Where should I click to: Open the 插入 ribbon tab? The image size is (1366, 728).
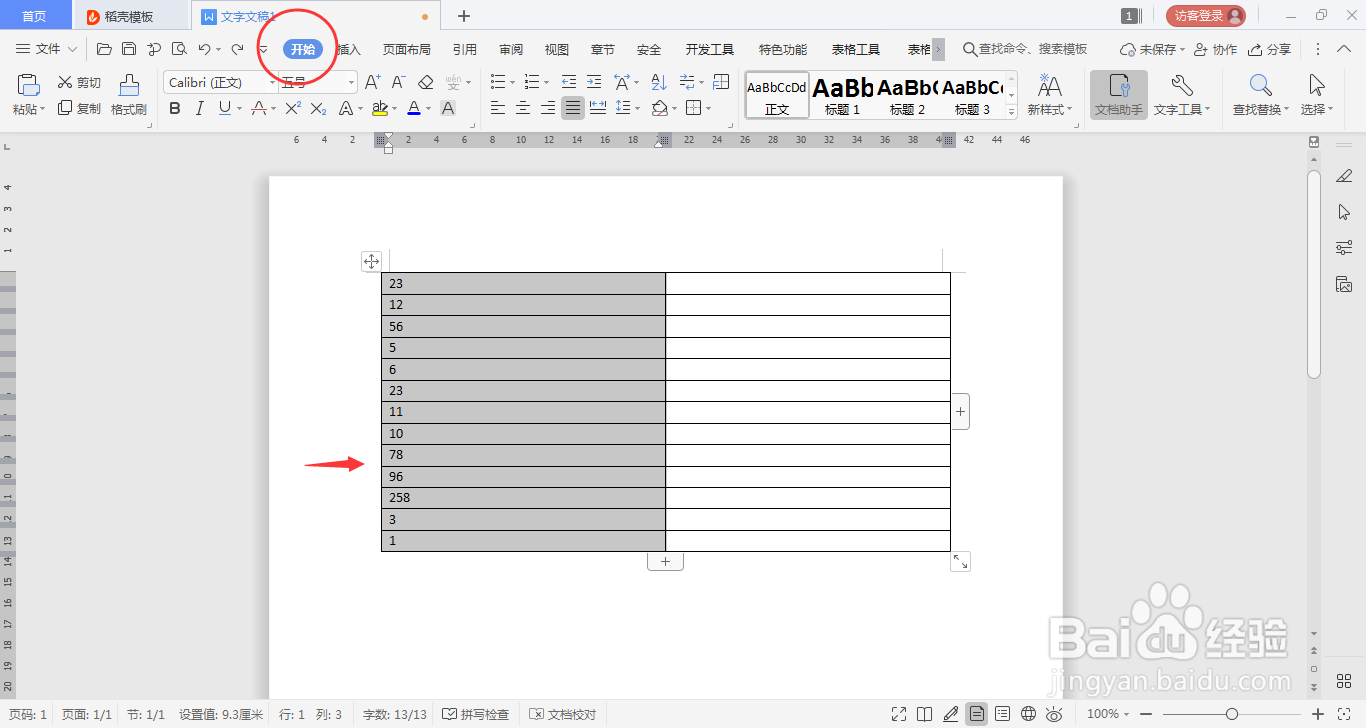pos(349,49)
